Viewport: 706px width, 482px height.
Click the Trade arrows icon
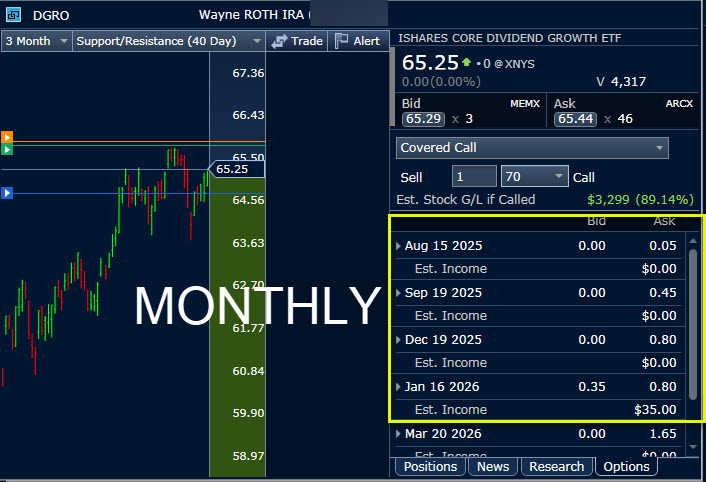pyautogui.click(x=279, y=41)
